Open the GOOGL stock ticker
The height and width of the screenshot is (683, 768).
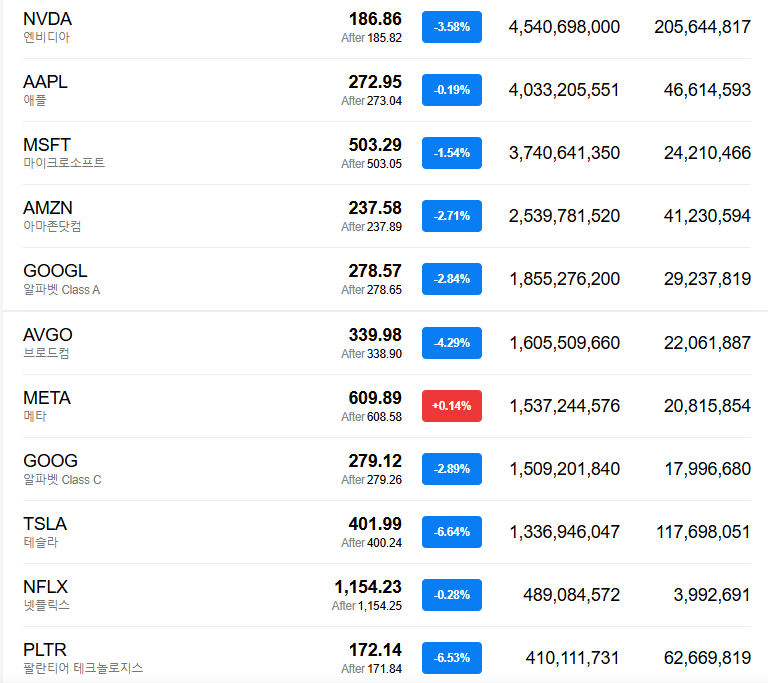(x=55, y=271)
